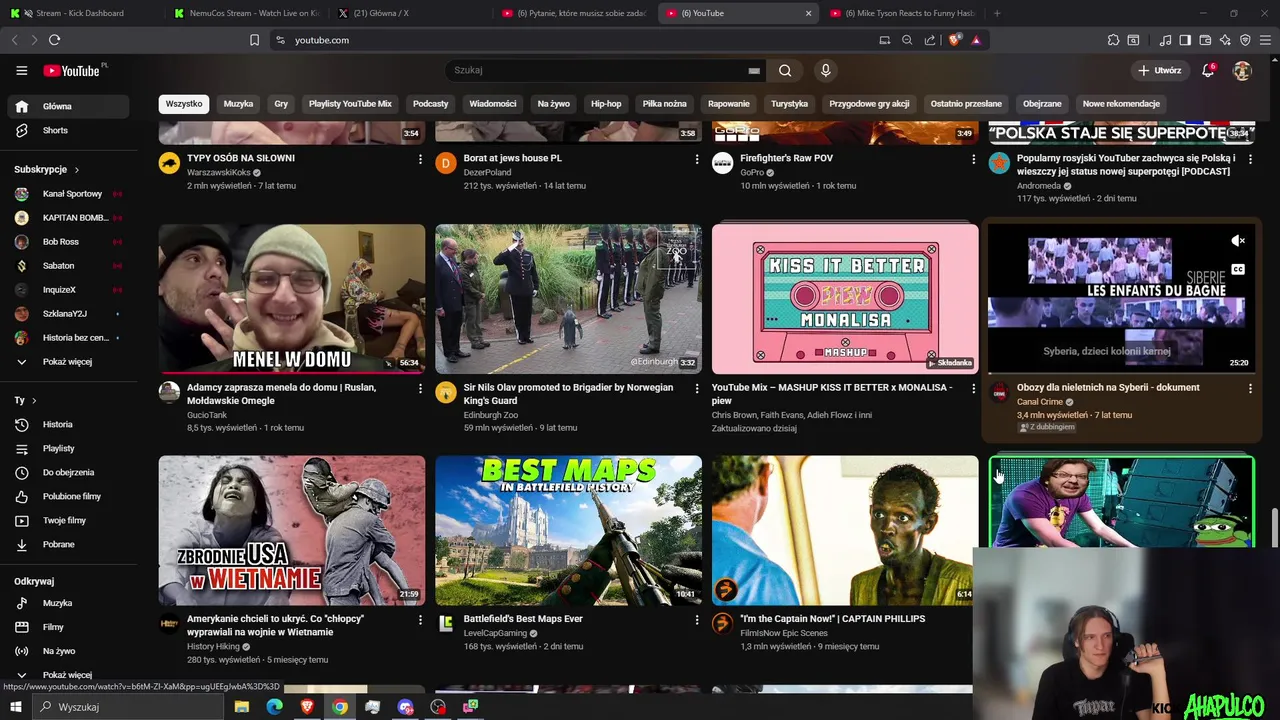Open the on-screen keyboard icon in search box

pyautogui.click(x=754, y=71)
